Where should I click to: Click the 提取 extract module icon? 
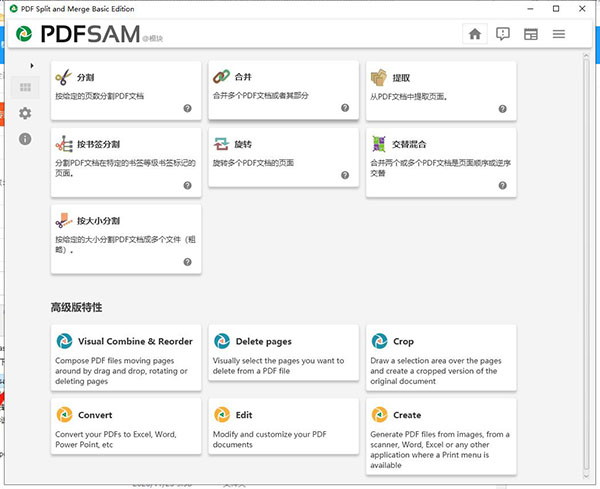[x=379, y=78]
